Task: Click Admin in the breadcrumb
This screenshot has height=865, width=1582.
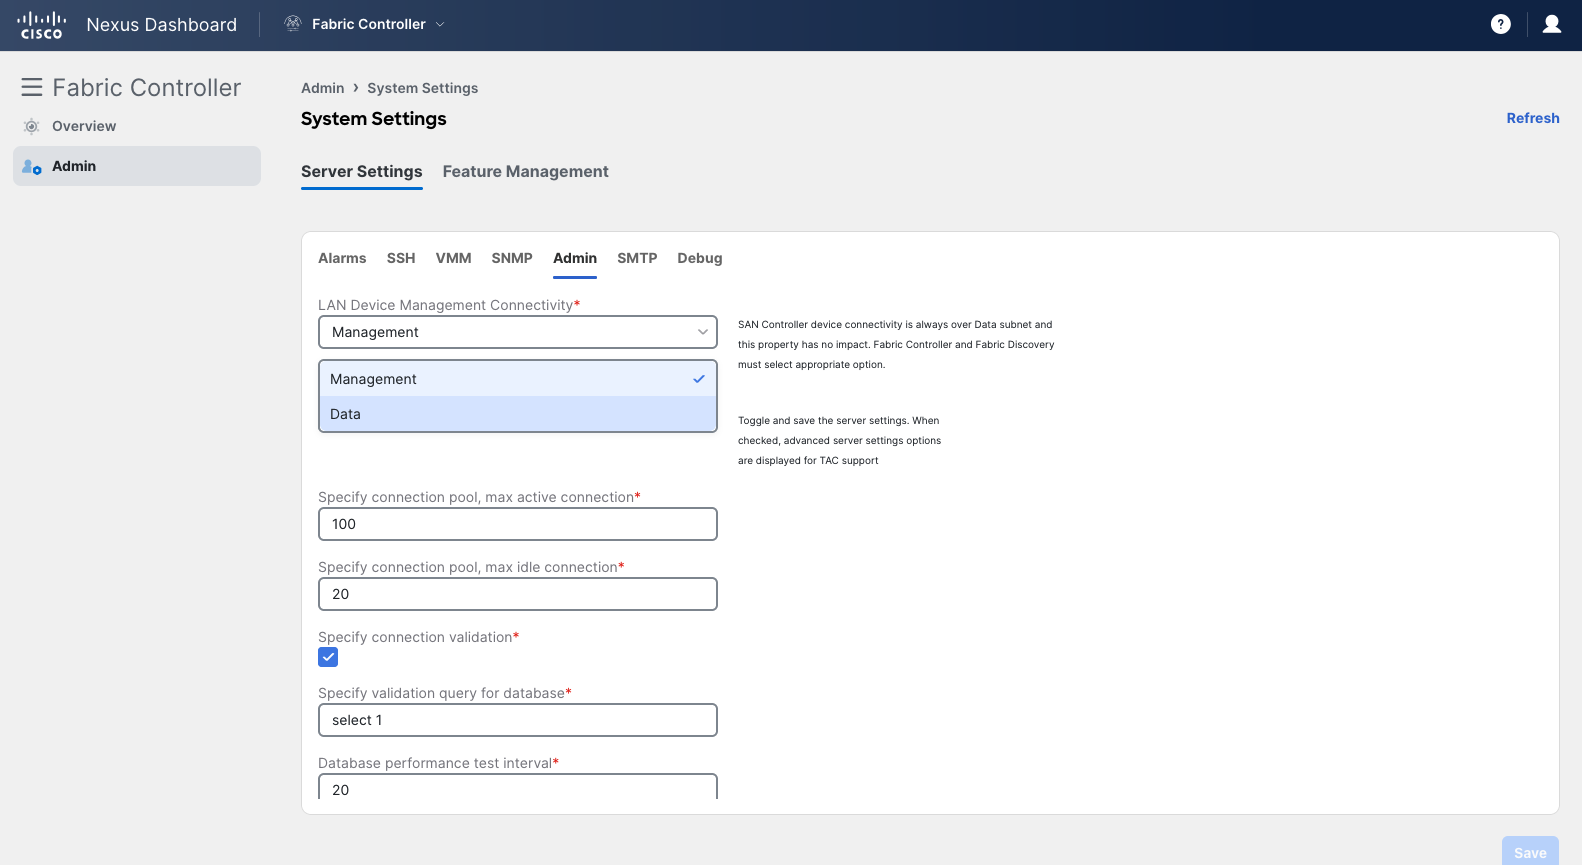Action: (323, 88)
